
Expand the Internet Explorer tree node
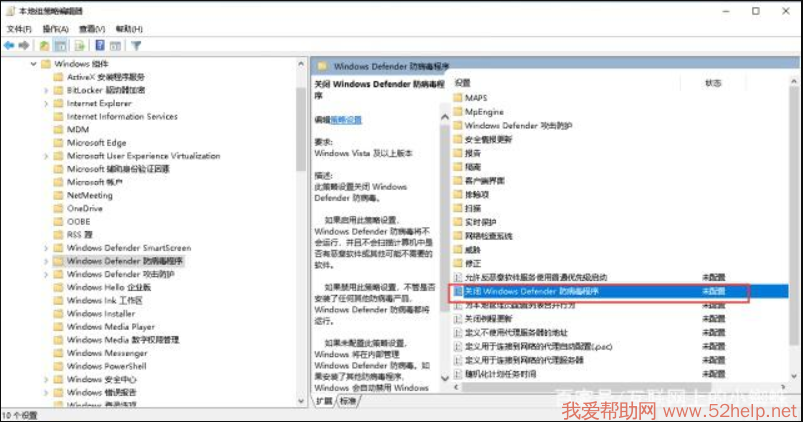(x=46, y=103)
